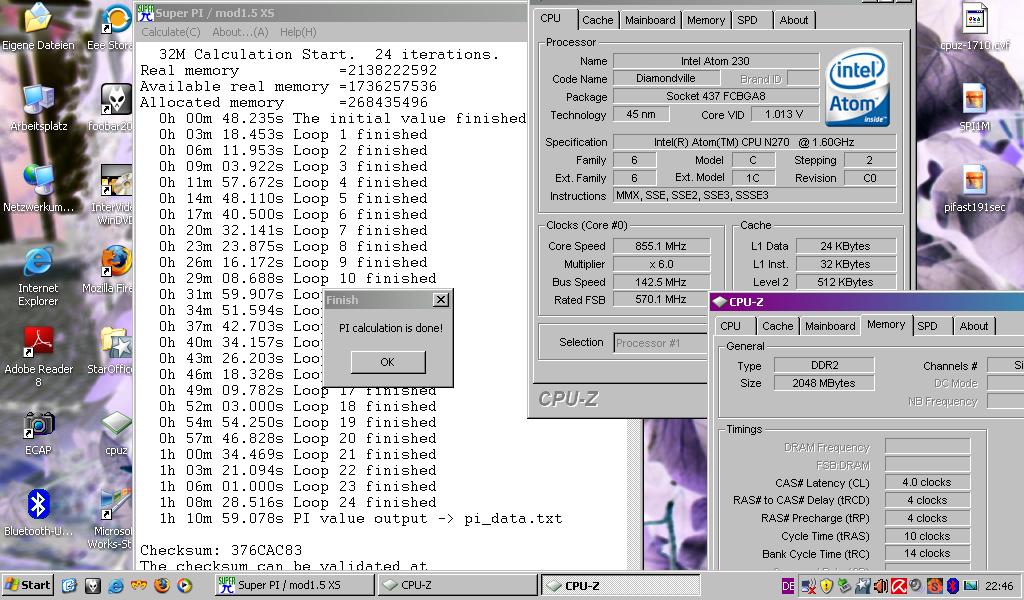Open Bluetooth desktop shortcut
Screen dimensions: 1024x600
coord(38,513)
